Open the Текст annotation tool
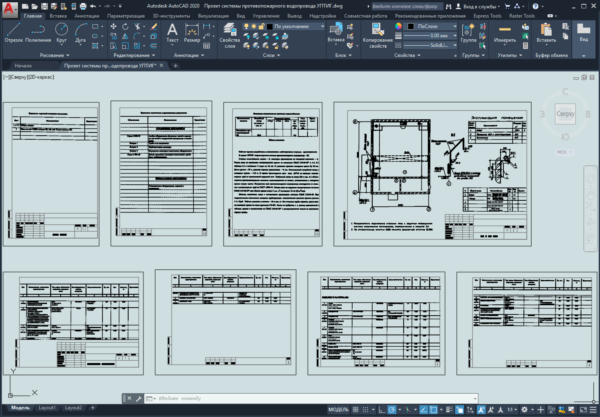The width and height of the screenshot is (600, 417). pos(172,32)
